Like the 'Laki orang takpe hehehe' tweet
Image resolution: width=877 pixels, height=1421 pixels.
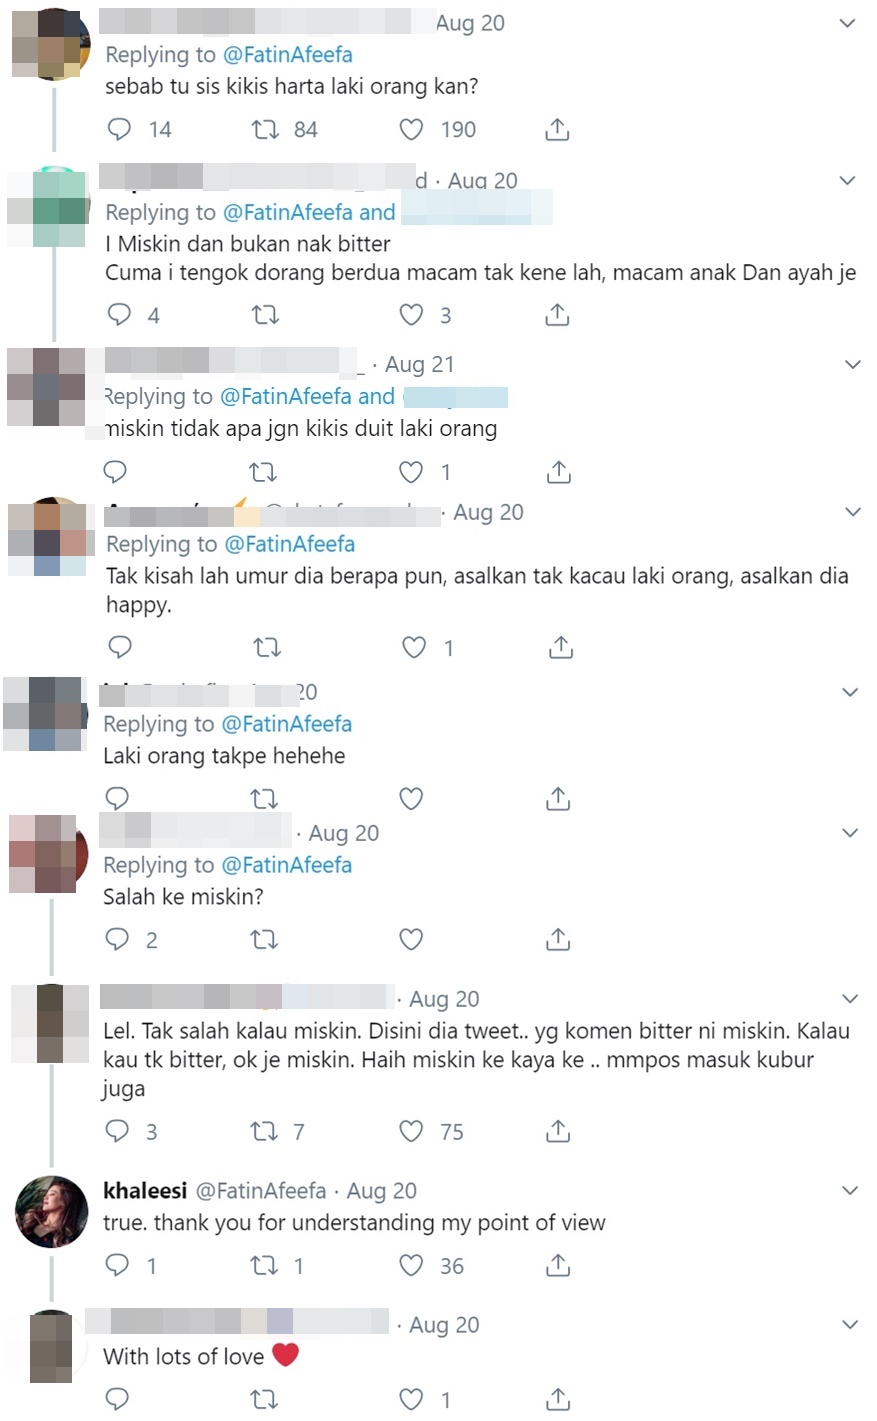pos(411,798)
